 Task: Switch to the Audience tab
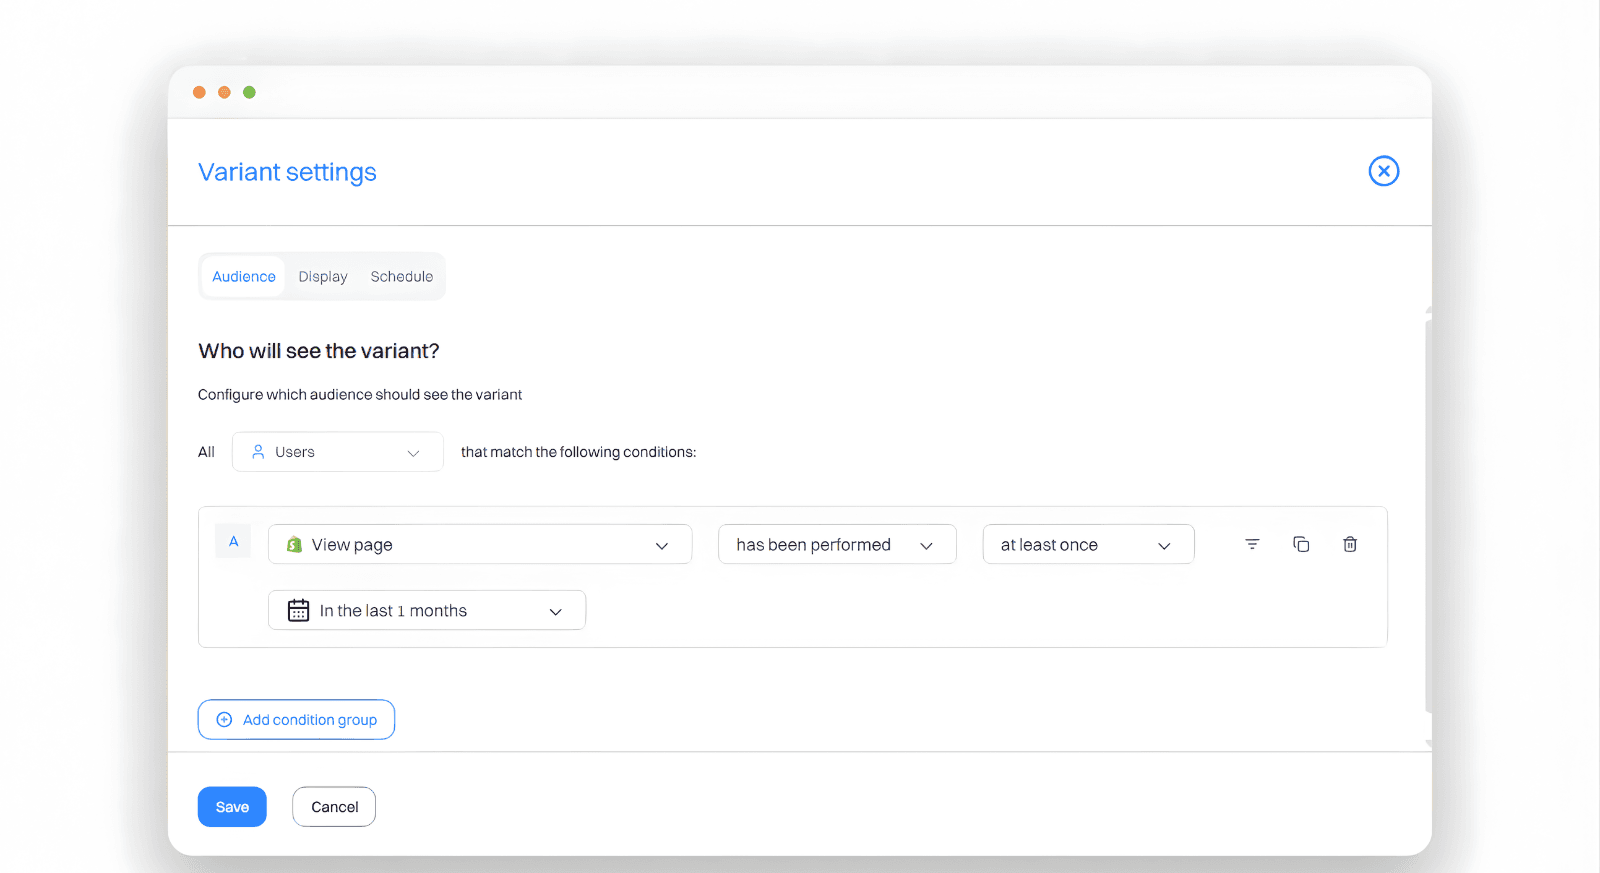click(x=243, y=277)
